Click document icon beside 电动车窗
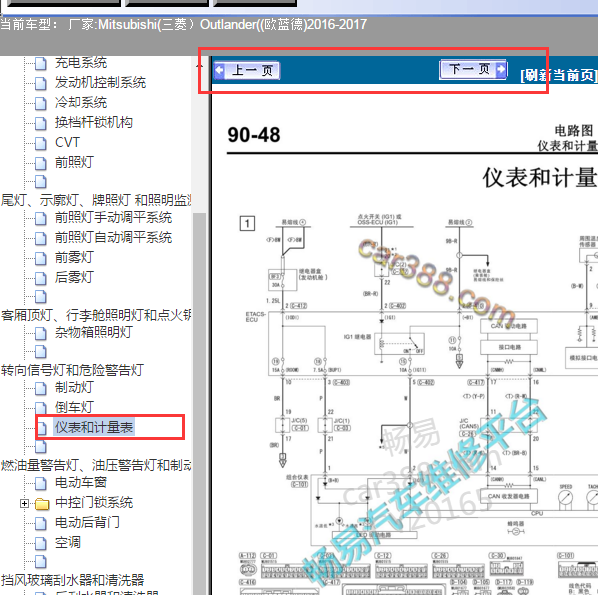 coord(41,484)
